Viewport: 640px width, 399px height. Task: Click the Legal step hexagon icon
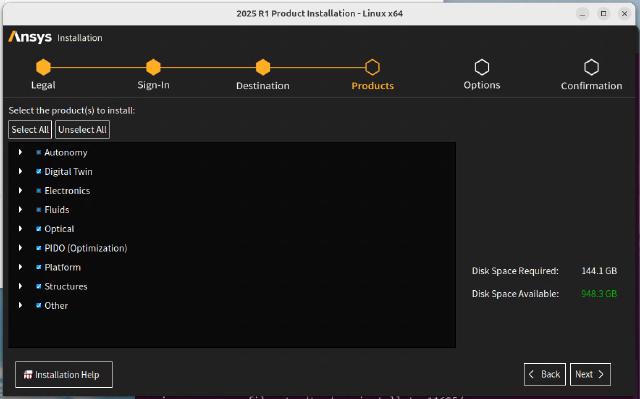tap(43, 67)
